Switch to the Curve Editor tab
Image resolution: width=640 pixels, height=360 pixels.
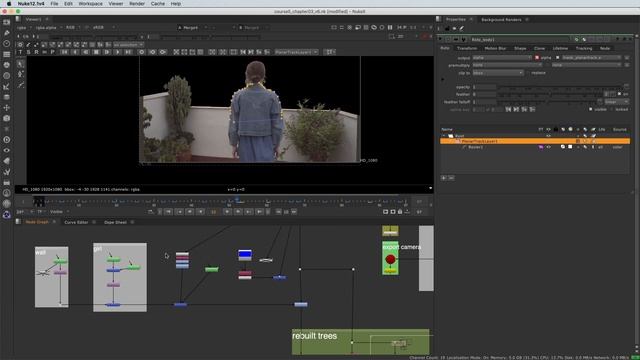tap(76, 222)
